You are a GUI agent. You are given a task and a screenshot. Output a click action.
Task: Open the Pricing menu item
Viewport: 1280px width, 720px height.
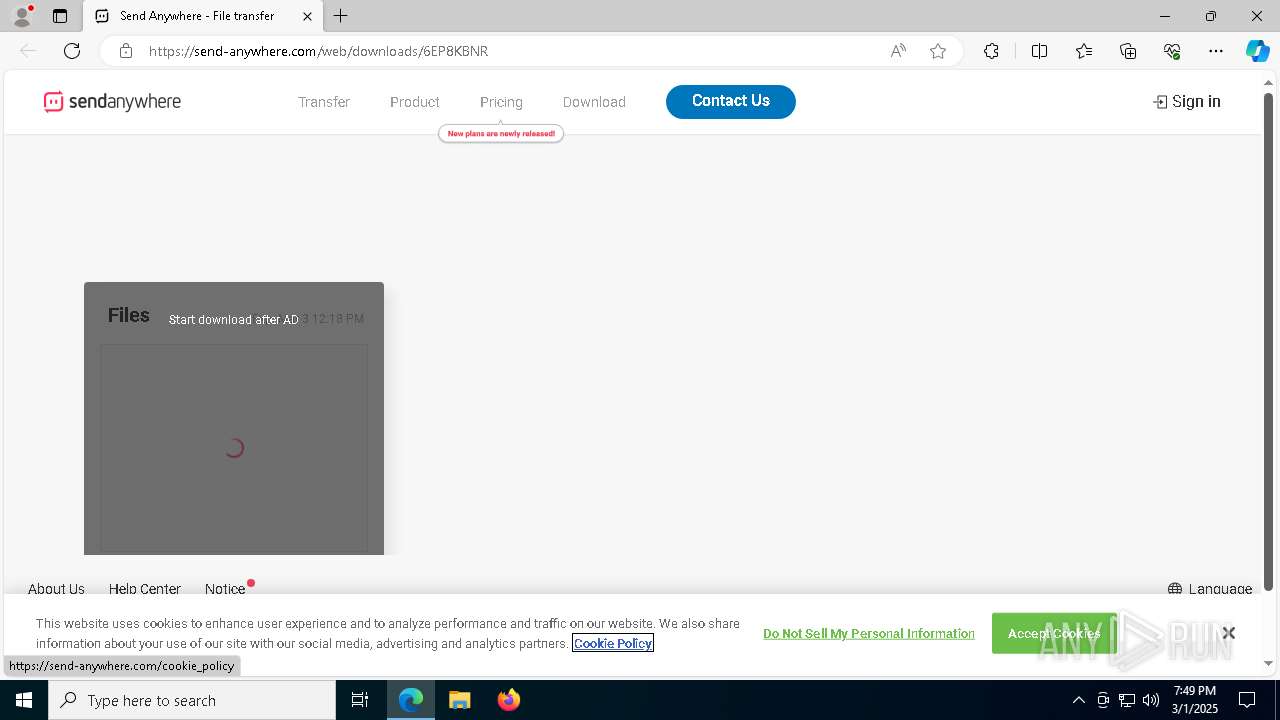tap(501, 102)
